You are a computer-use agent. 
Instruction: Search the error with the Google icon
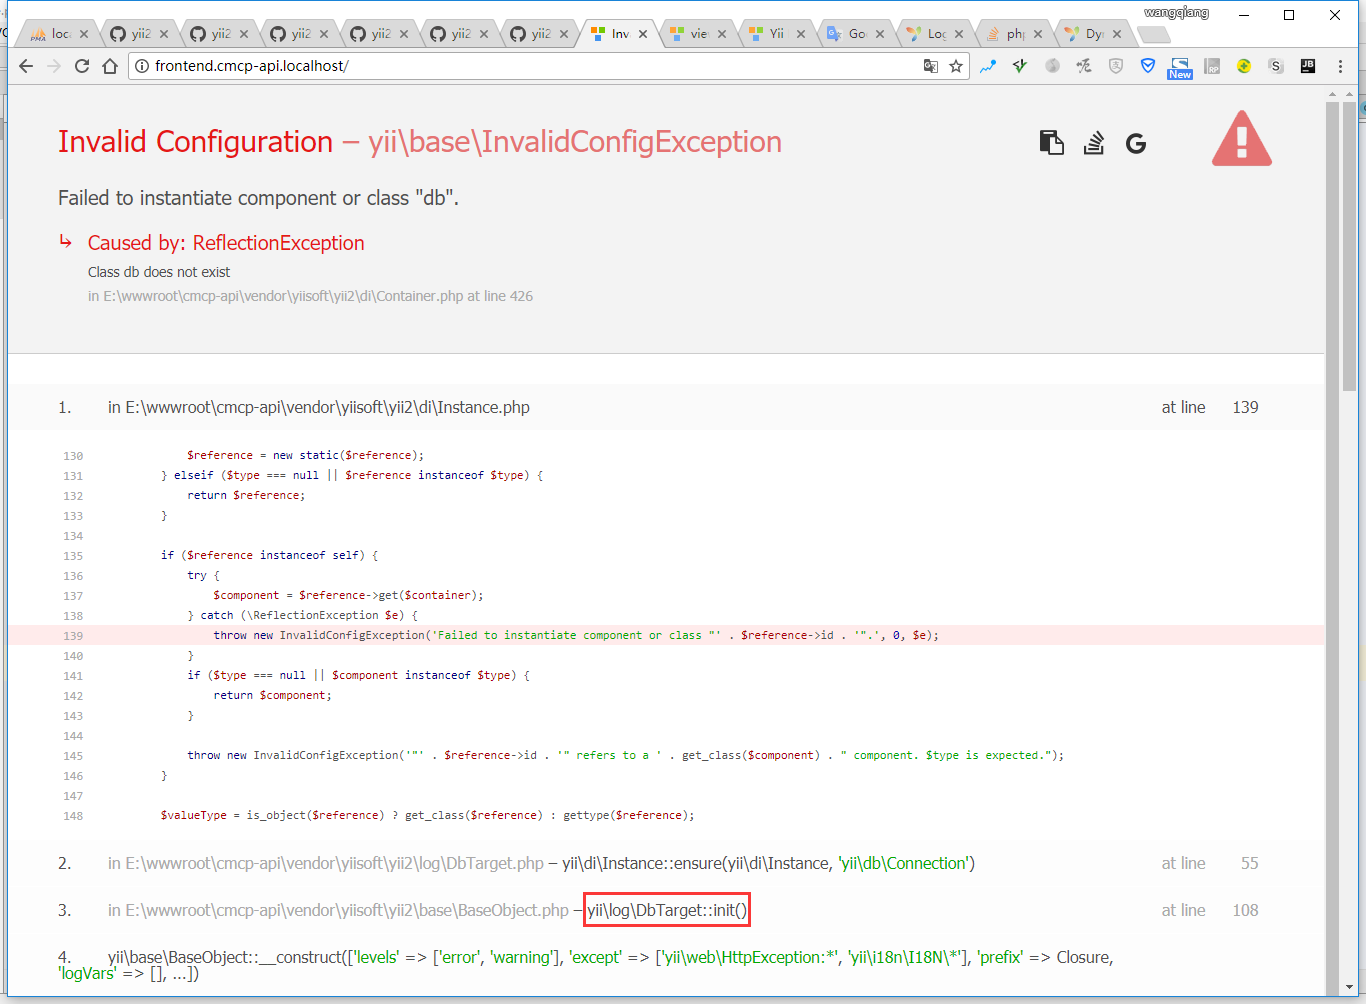click(x=1136, y=144)
